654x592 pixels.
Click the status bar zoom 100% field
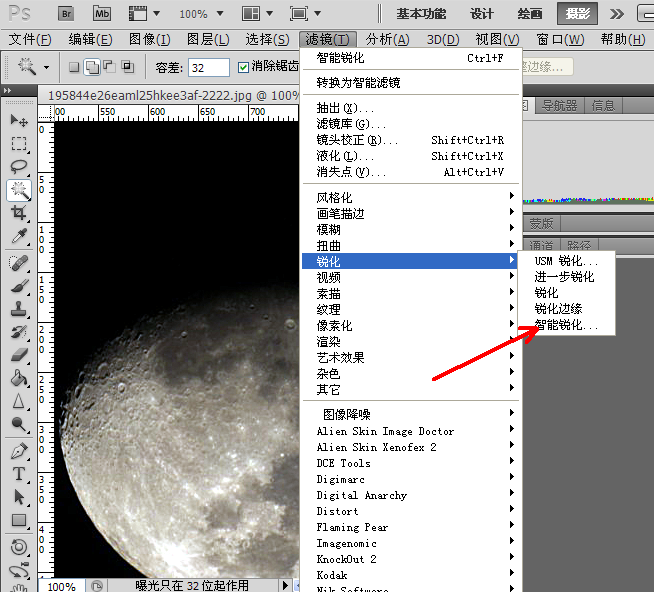[x=62, y=586]
